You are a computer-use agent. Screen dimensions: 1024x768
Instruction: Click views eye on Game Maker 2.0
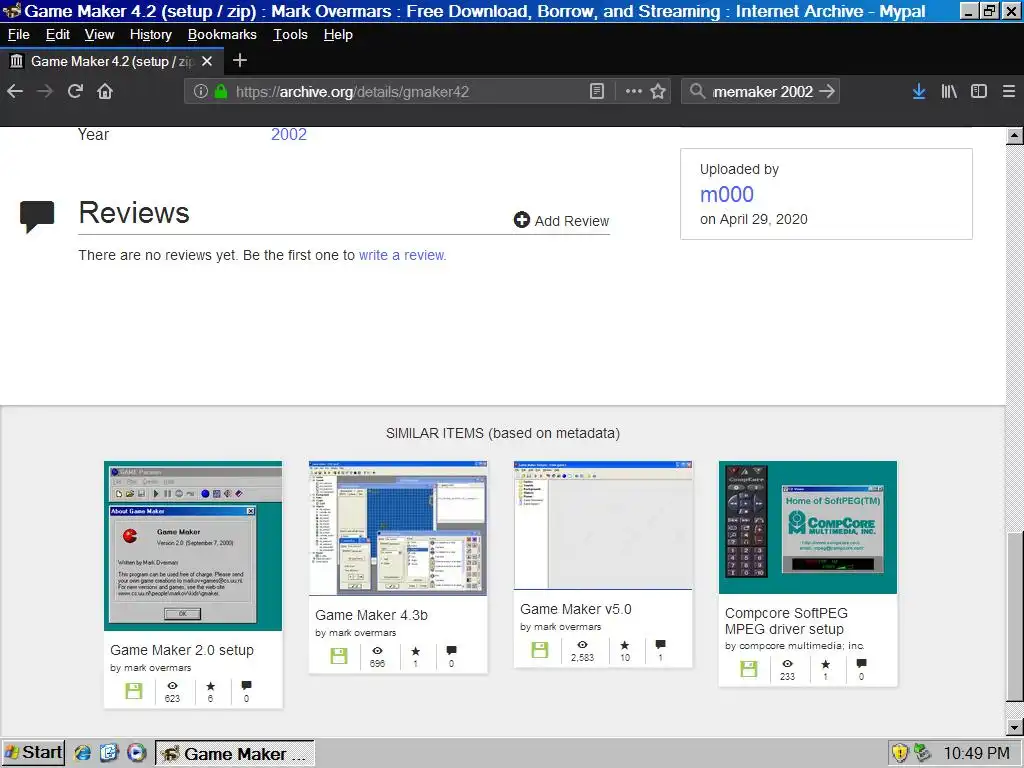[172, 686]
